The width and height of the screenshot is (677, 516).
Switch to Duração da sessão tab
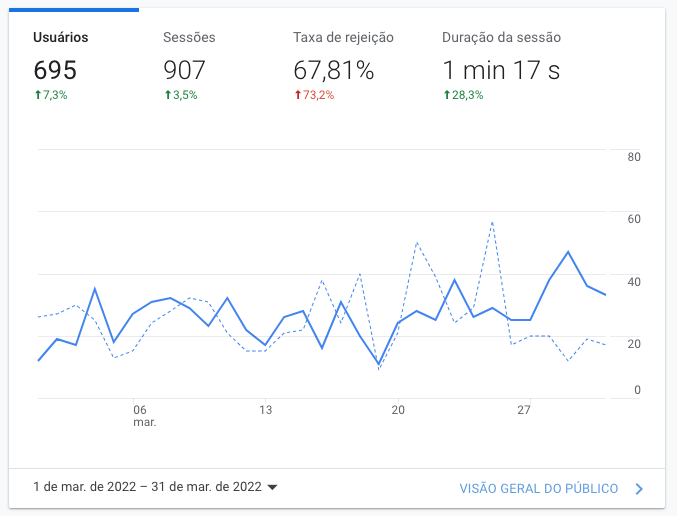[x=501, y=38]
